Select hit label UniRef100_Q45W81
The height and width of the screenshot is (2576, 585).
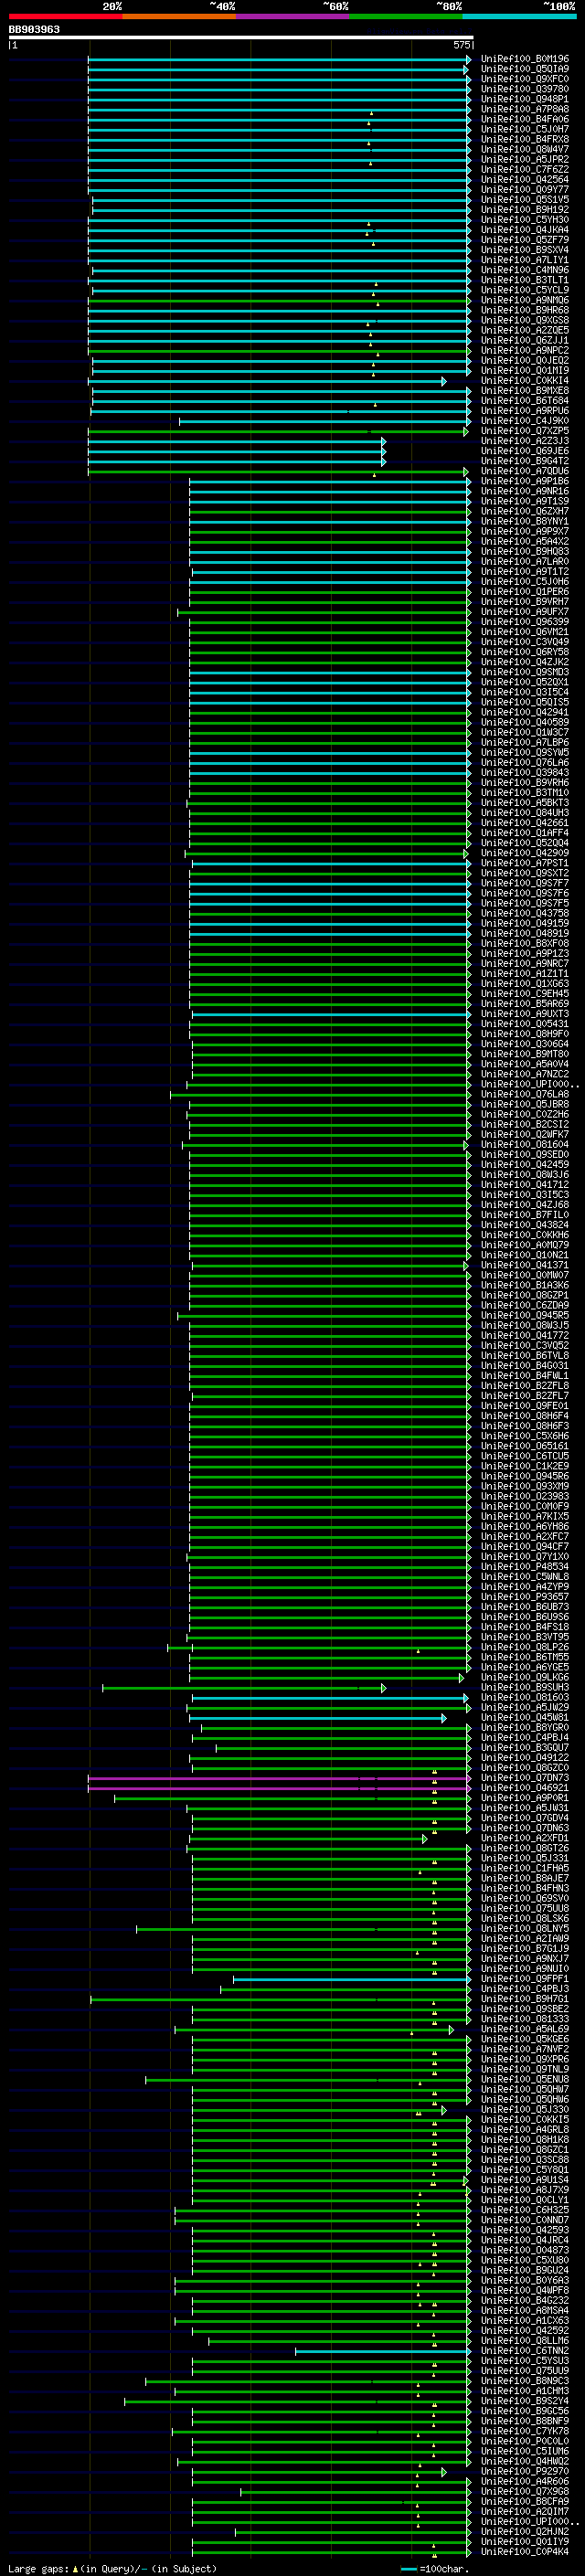(x=525, y=1718)
